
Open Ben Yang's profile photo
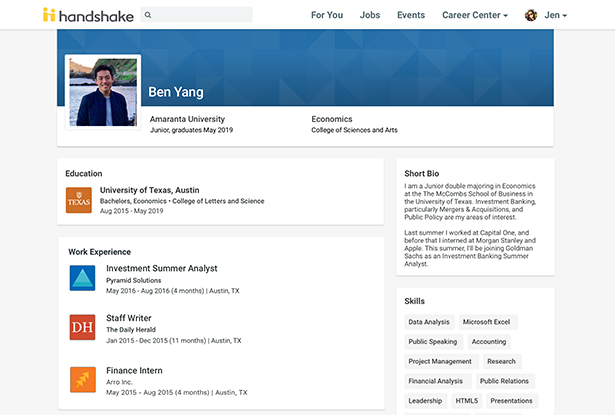pos(102,92)
